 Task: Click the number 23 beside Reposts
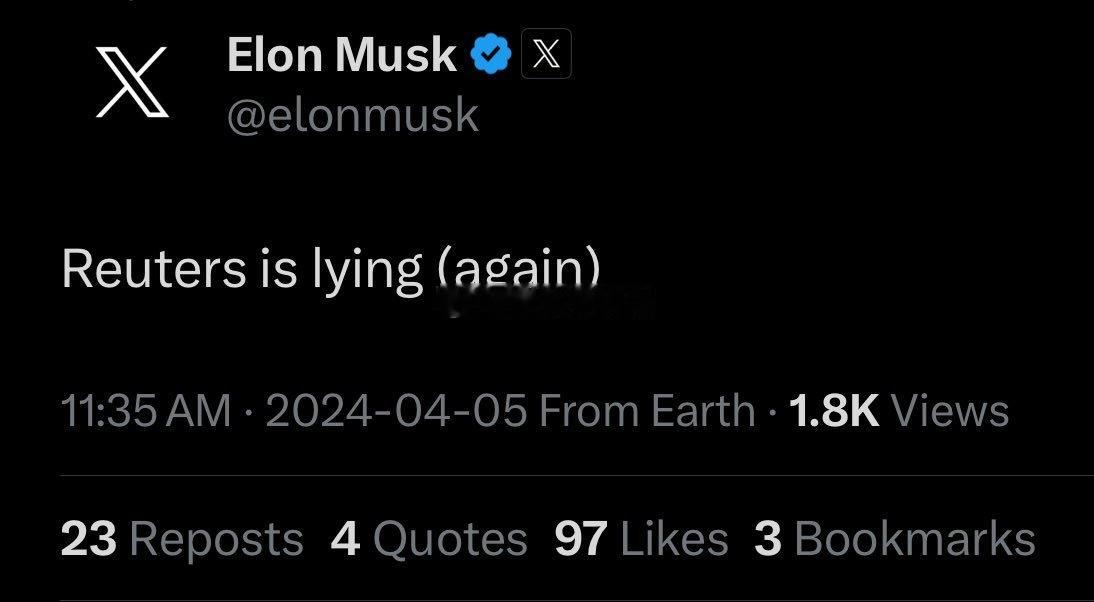pos(89,540)
